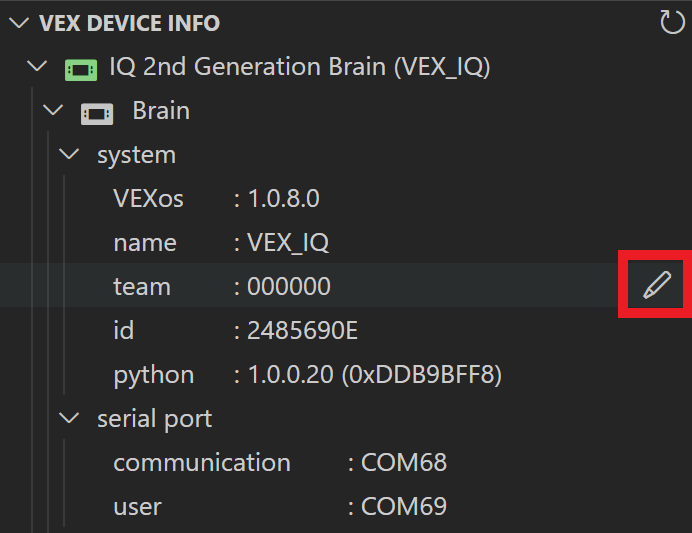This screenshot has height=533, width=692.
Task: Collapse the IQ 2nd Generation Brain node
Action: pyautogui.click(x=38, y=68)
